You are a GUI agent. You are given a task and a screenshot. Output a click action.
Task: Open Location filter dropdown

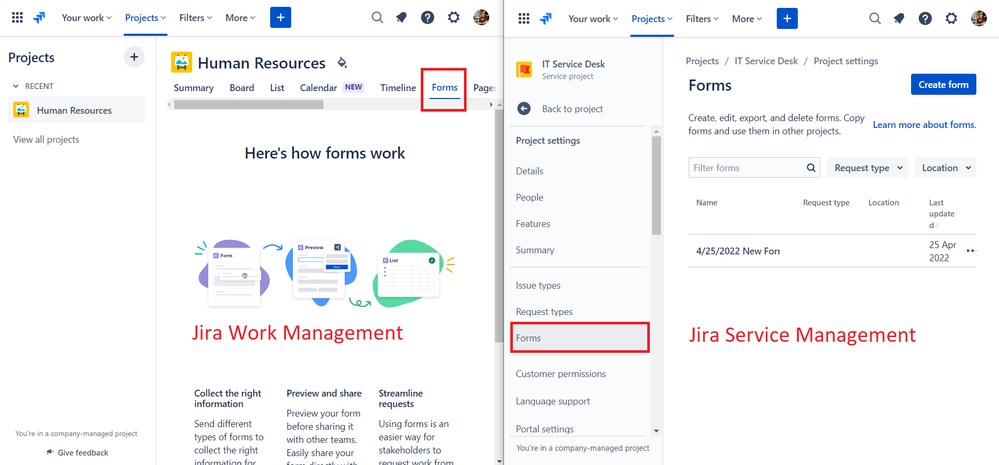pyautogui.click(x=945, y=168)
